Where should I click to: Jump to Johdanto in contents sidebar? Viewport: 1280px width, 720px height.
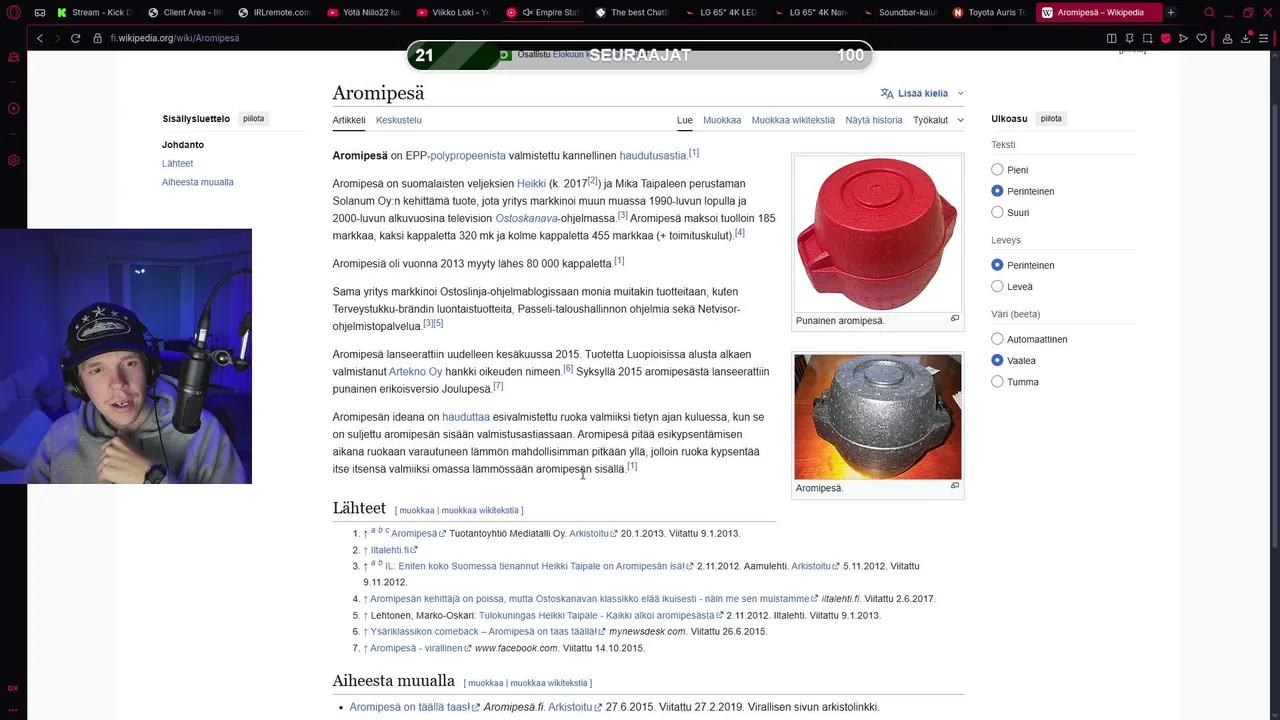183,145
